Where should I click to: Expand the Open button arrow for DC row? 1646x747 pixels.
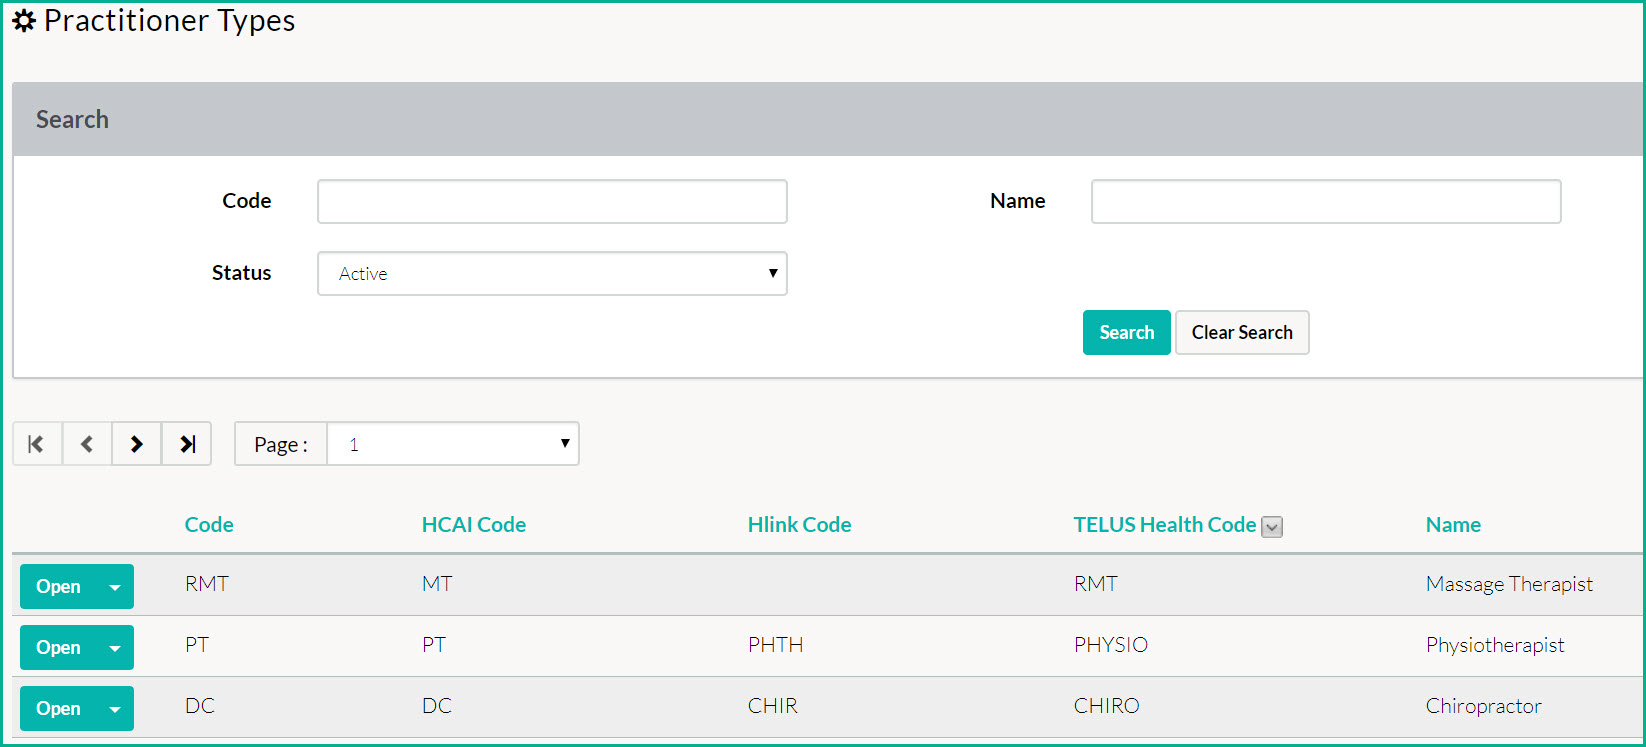[115, 709]
